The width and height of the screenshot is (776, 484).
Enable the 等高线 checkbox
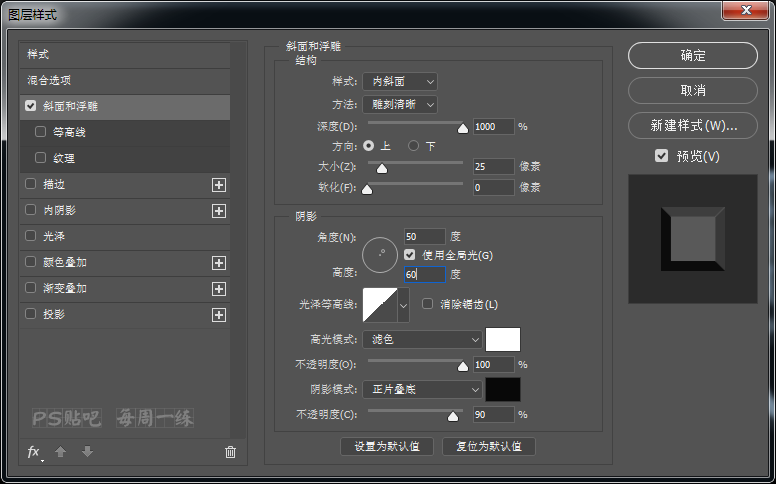[x=41, y=132]
